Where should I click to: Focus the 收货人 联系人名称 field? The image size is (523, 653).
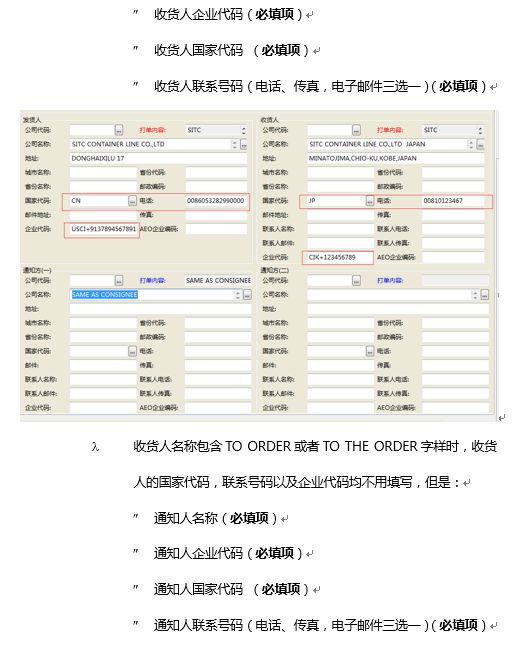coord(341,229)
